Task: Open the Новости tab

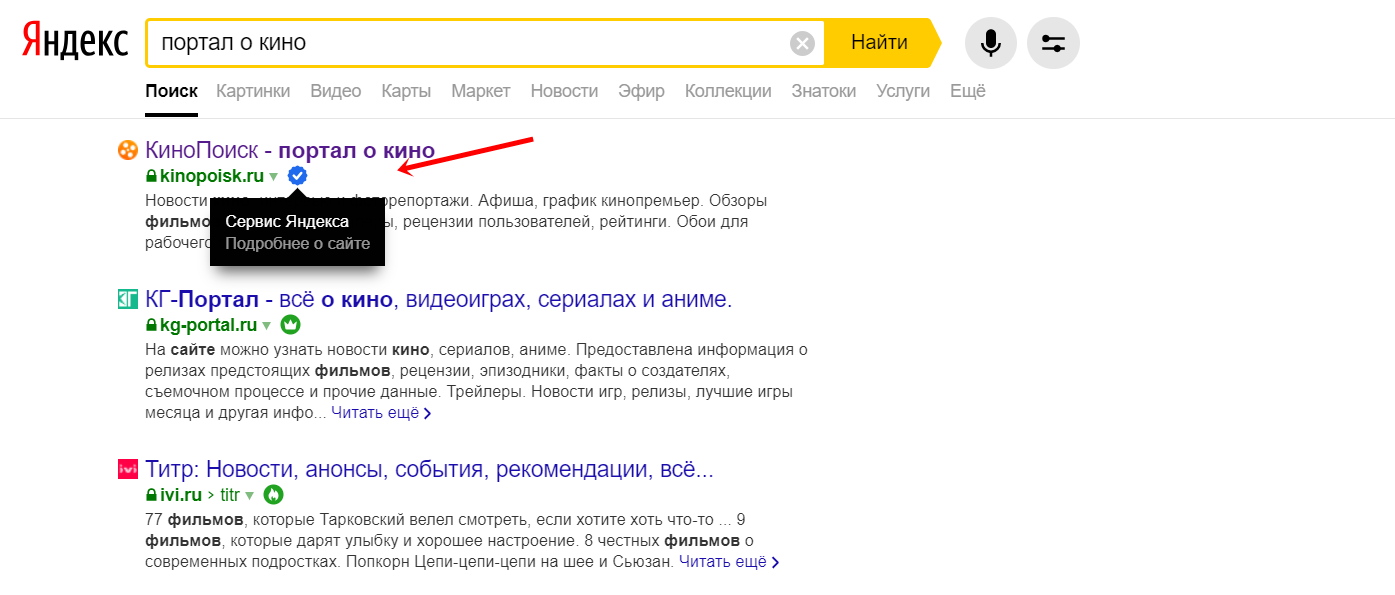Action: [564, 91]
